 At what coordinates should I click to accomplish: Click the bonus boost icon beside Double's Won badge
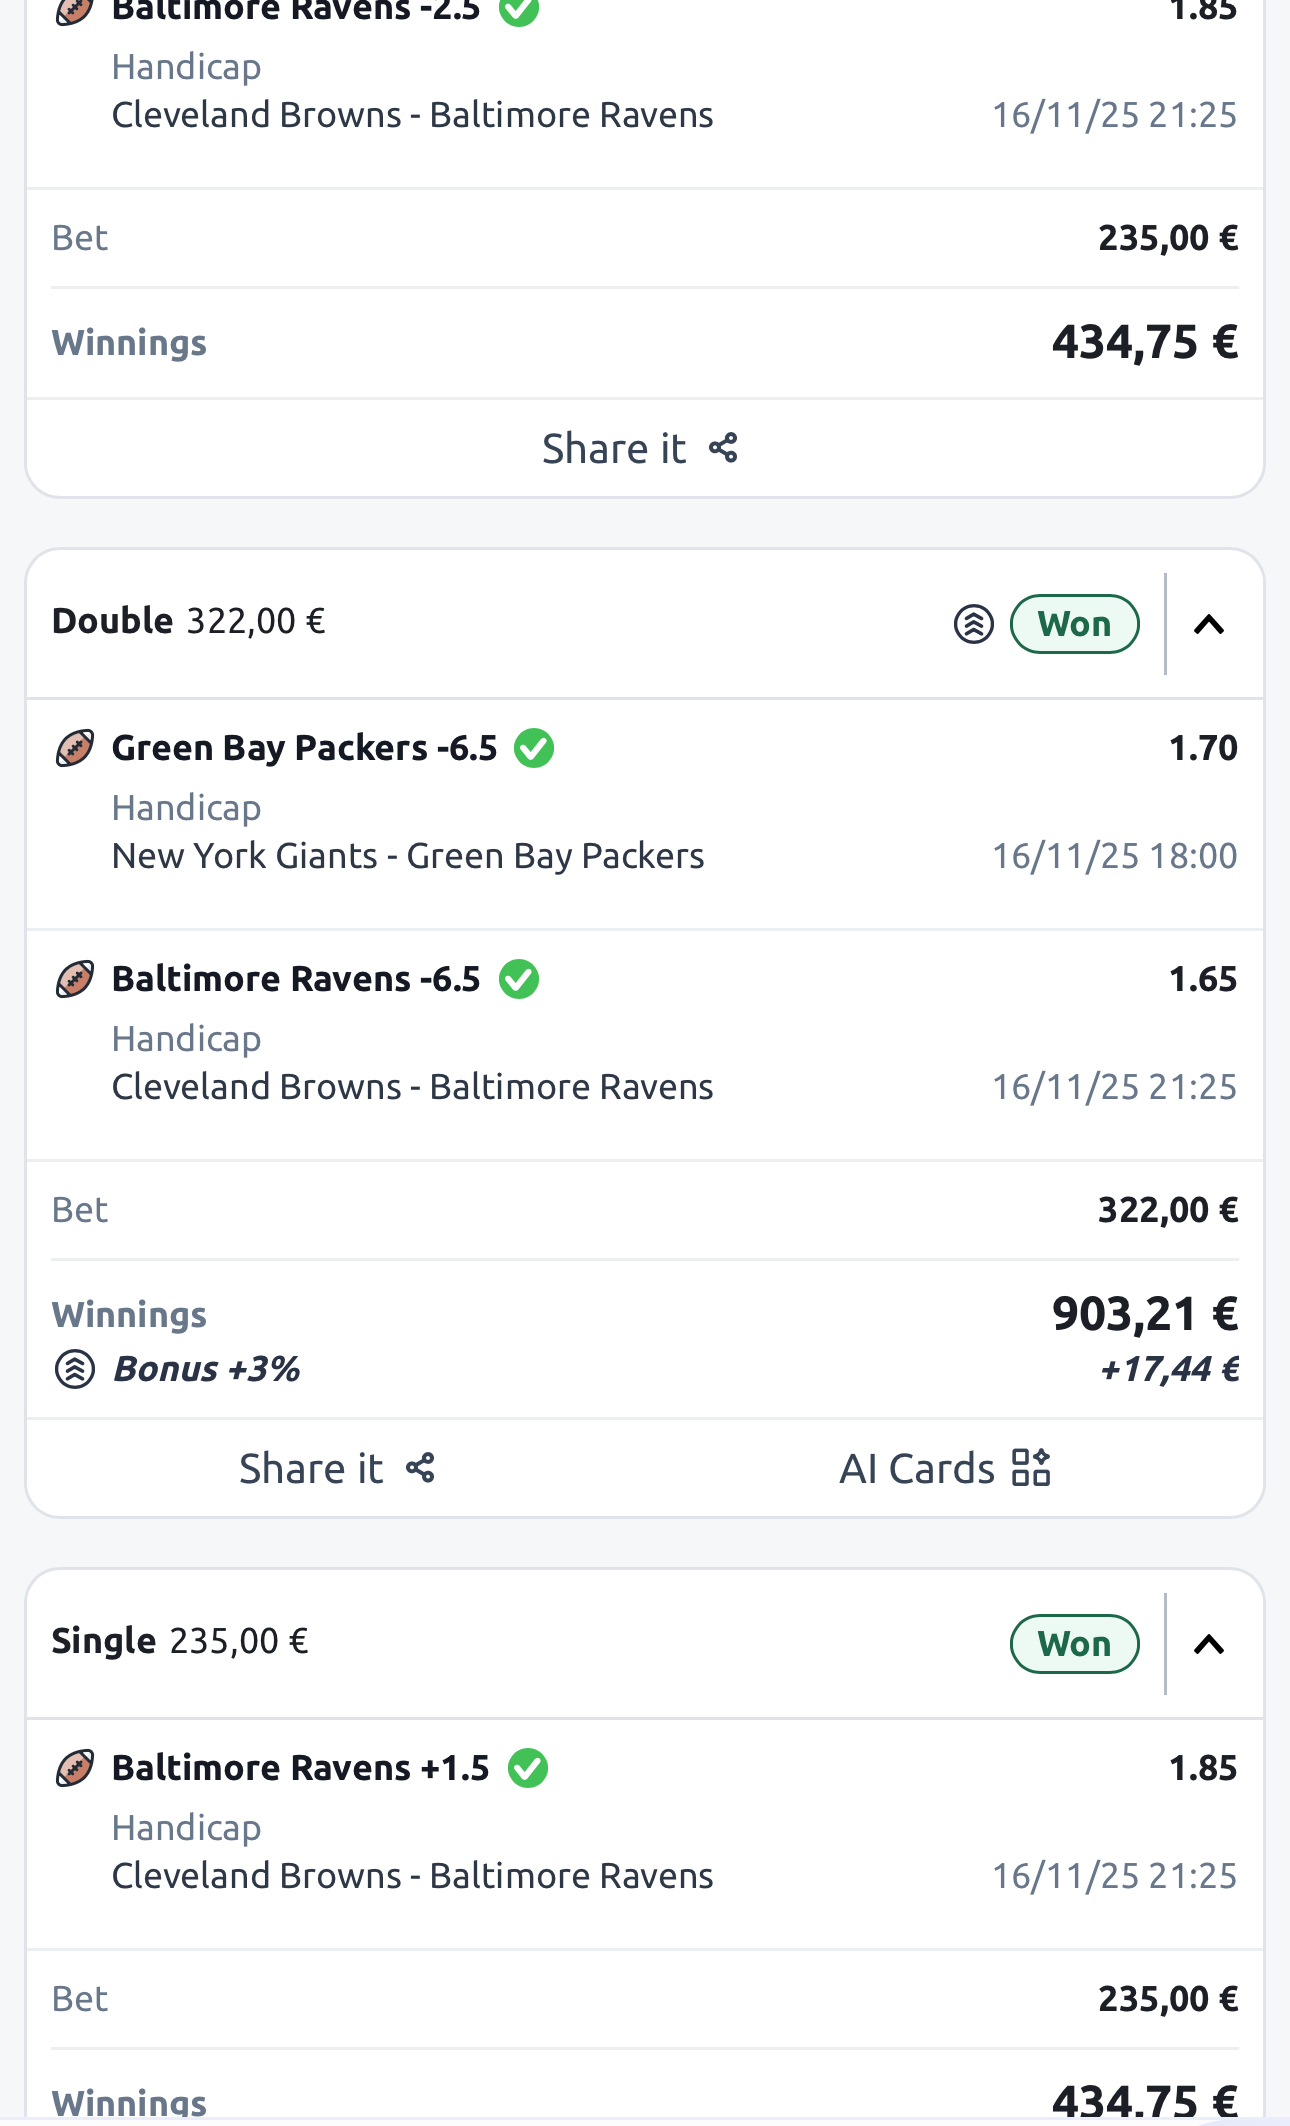pos(973,624)
